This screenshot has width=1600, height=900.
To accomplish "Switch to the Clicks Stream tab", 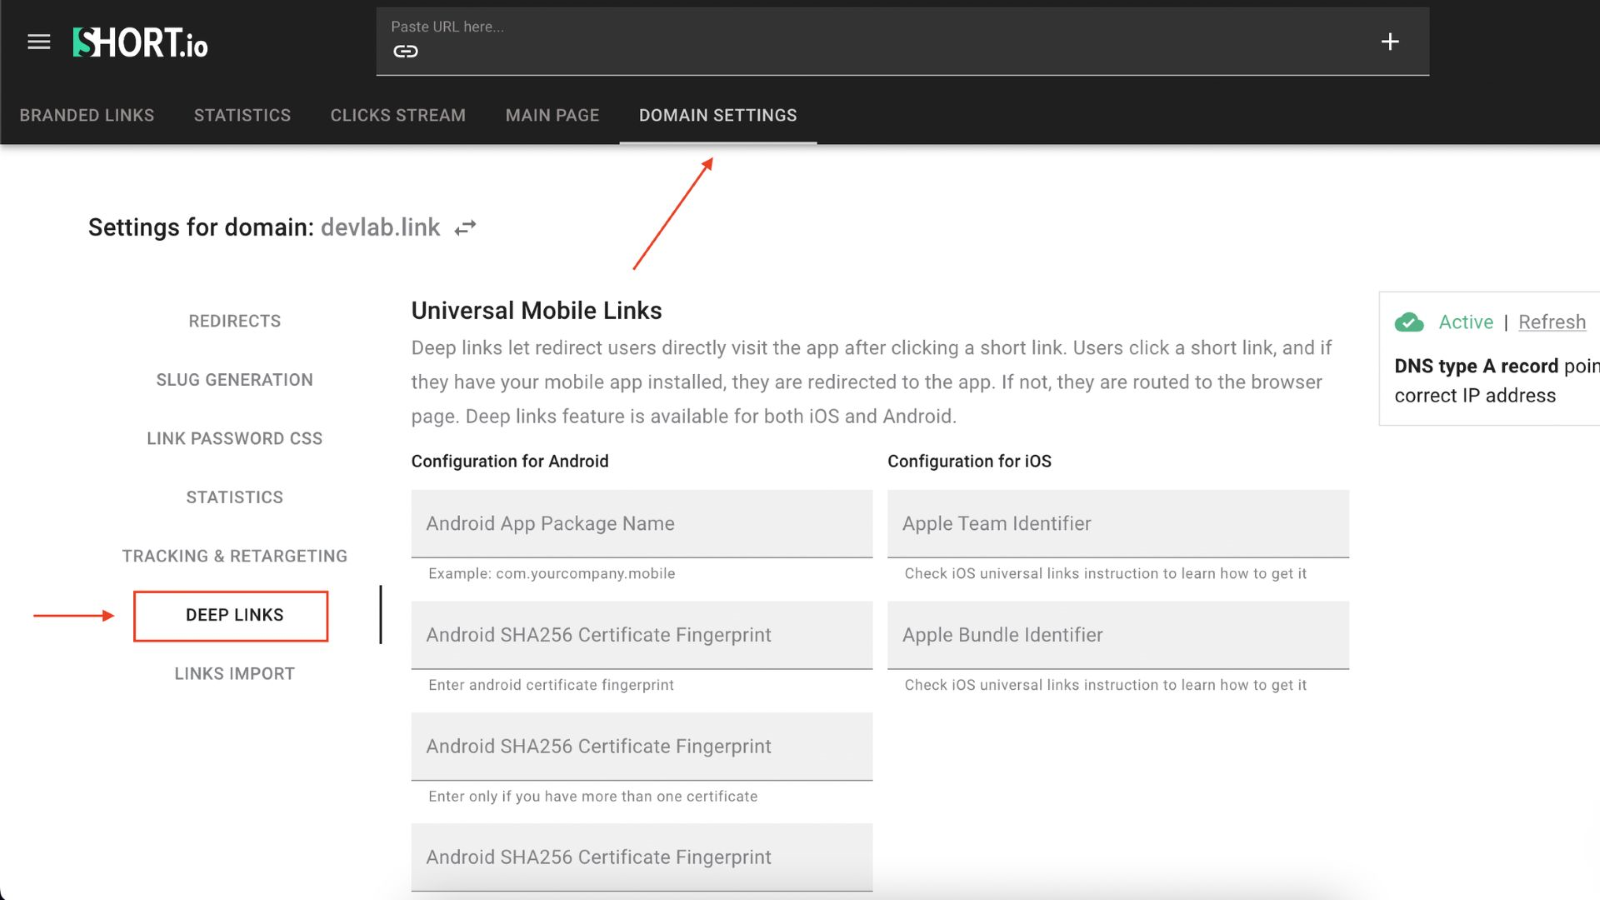I will (398, 115).
